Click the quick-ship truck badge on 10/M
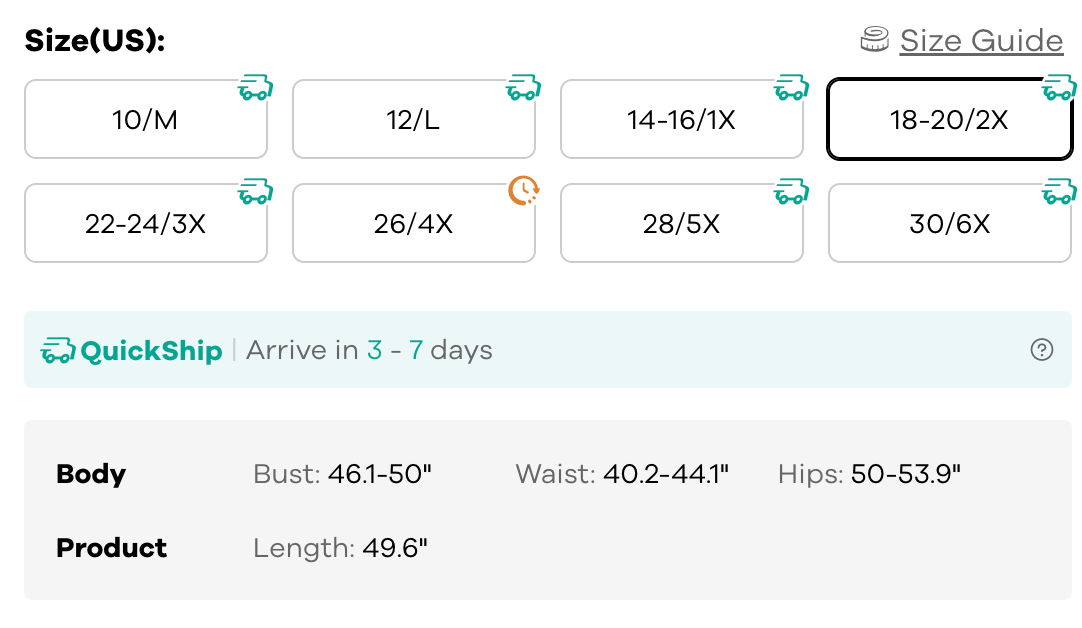The image size is (1082, 628). (256, 88)
